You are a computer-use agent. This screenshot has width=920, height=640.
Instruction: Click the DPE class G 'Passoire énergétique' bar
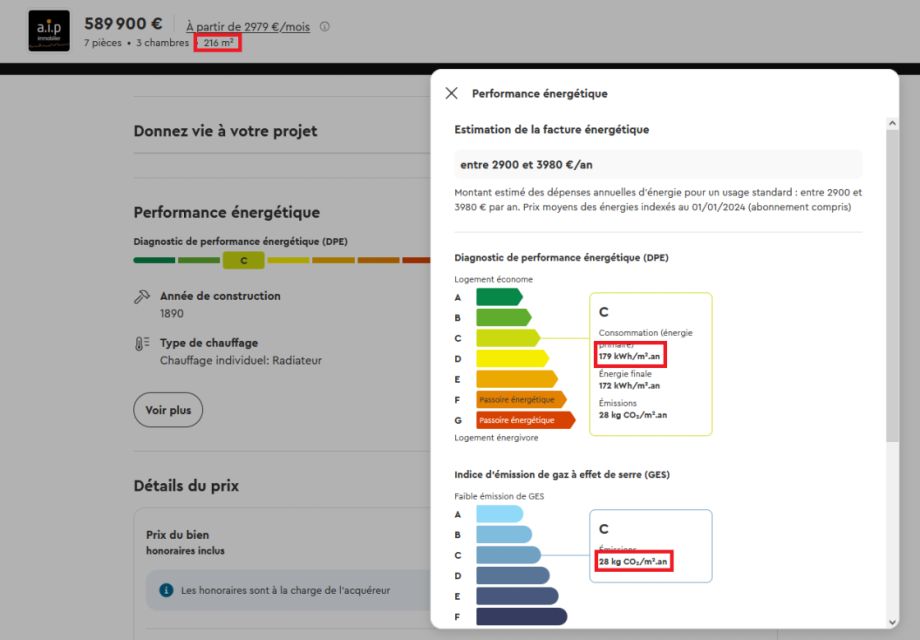(525, 421)
